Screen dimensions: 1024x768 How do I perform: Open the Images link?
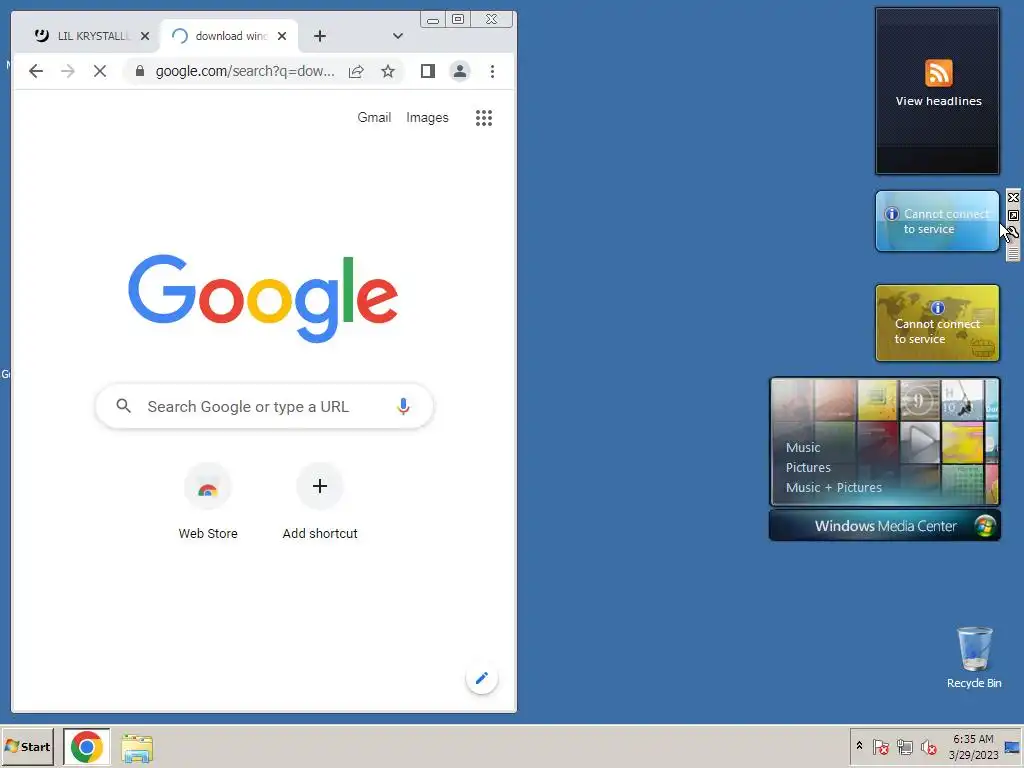[427, 118]
